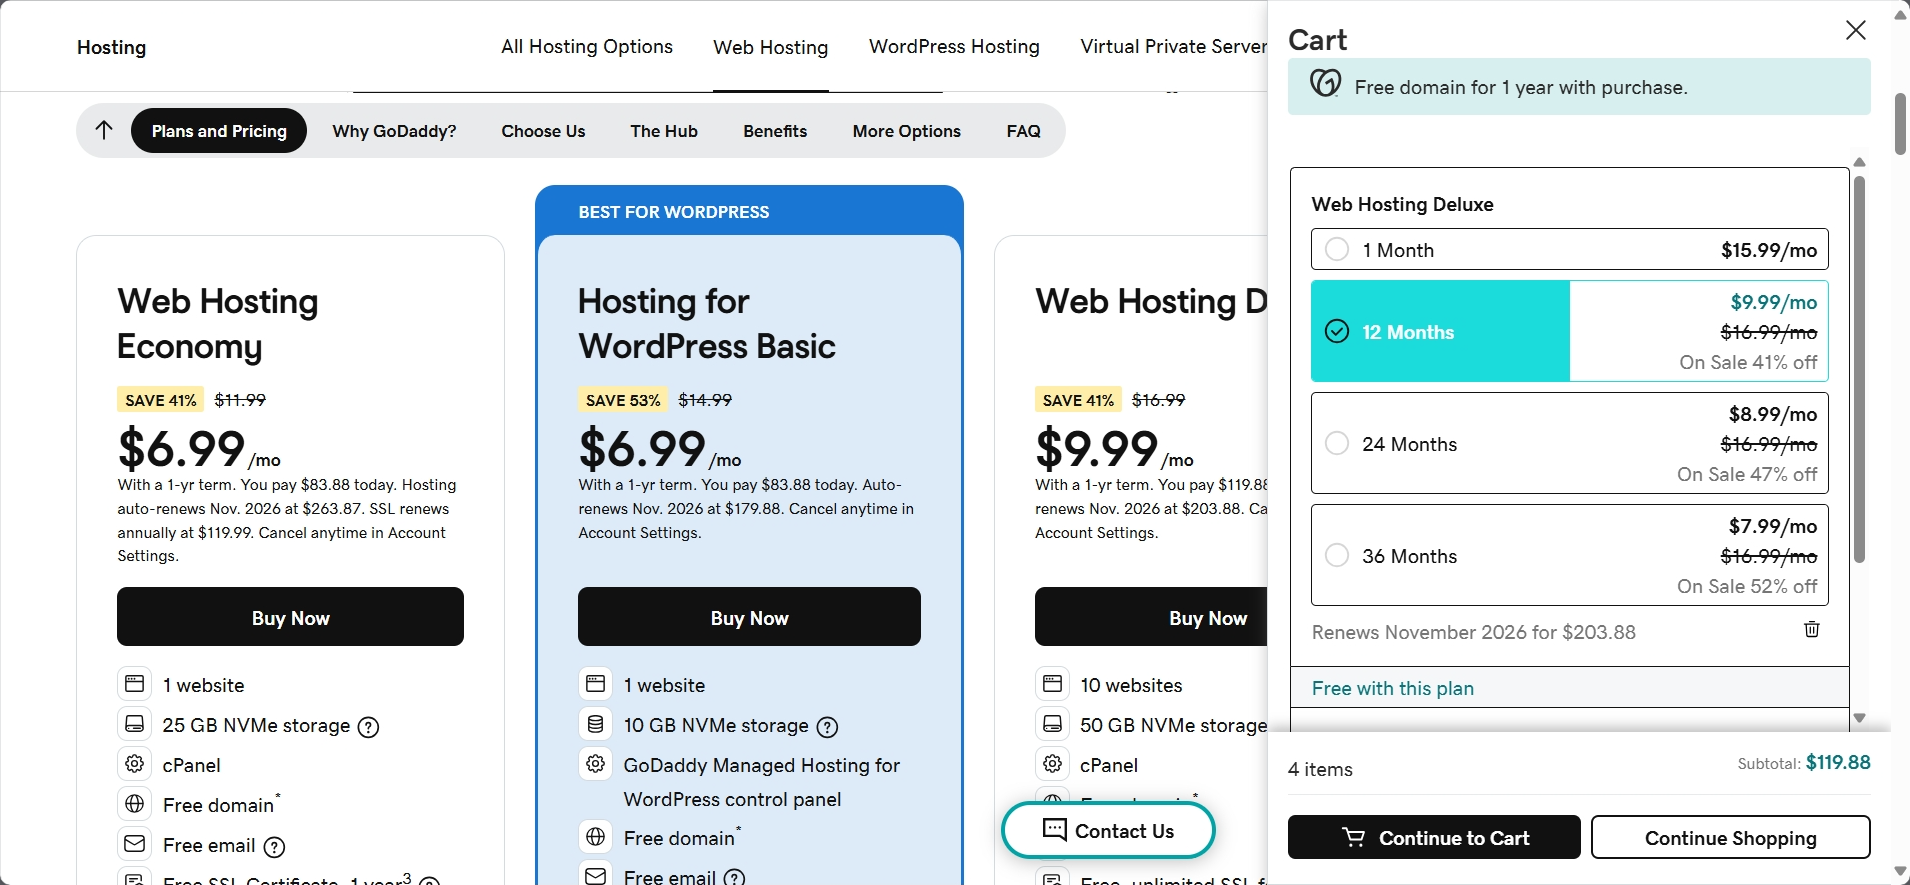Click the trash icon to remove hosting plan
This screenshot has width=1910, height=885.
(1811, 629)
